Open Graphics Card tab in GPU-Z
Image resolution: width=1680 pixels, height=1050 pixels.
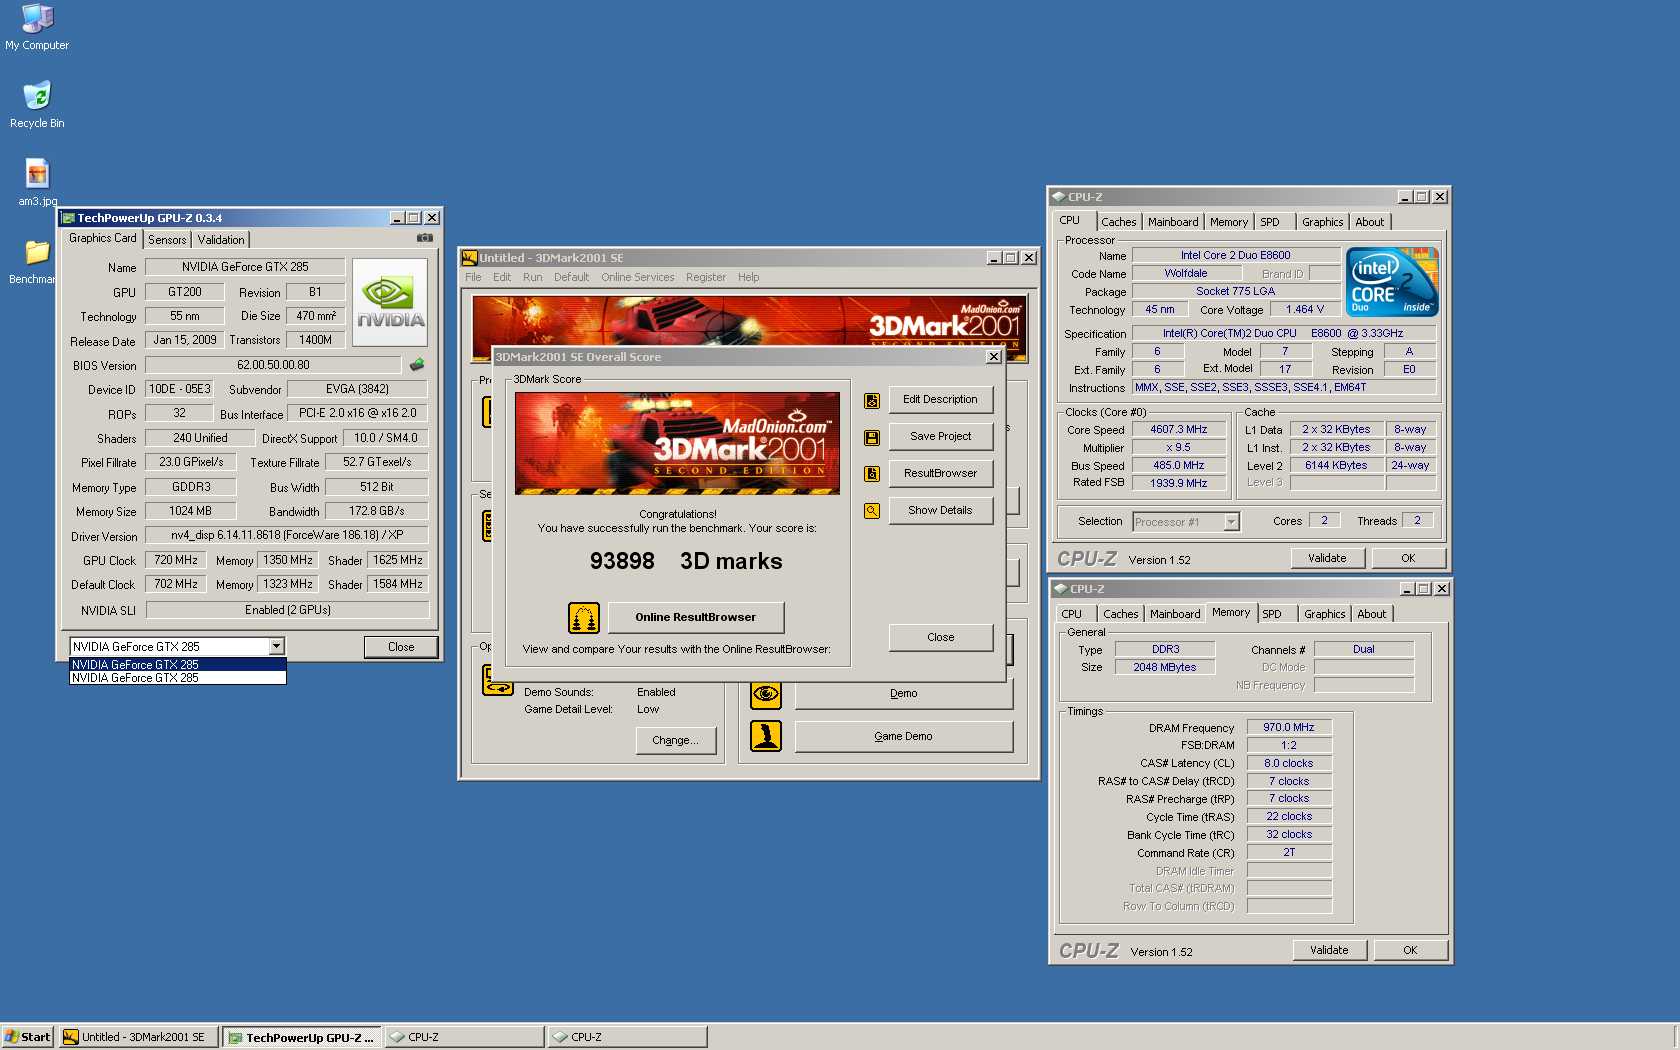pos(102,238)
